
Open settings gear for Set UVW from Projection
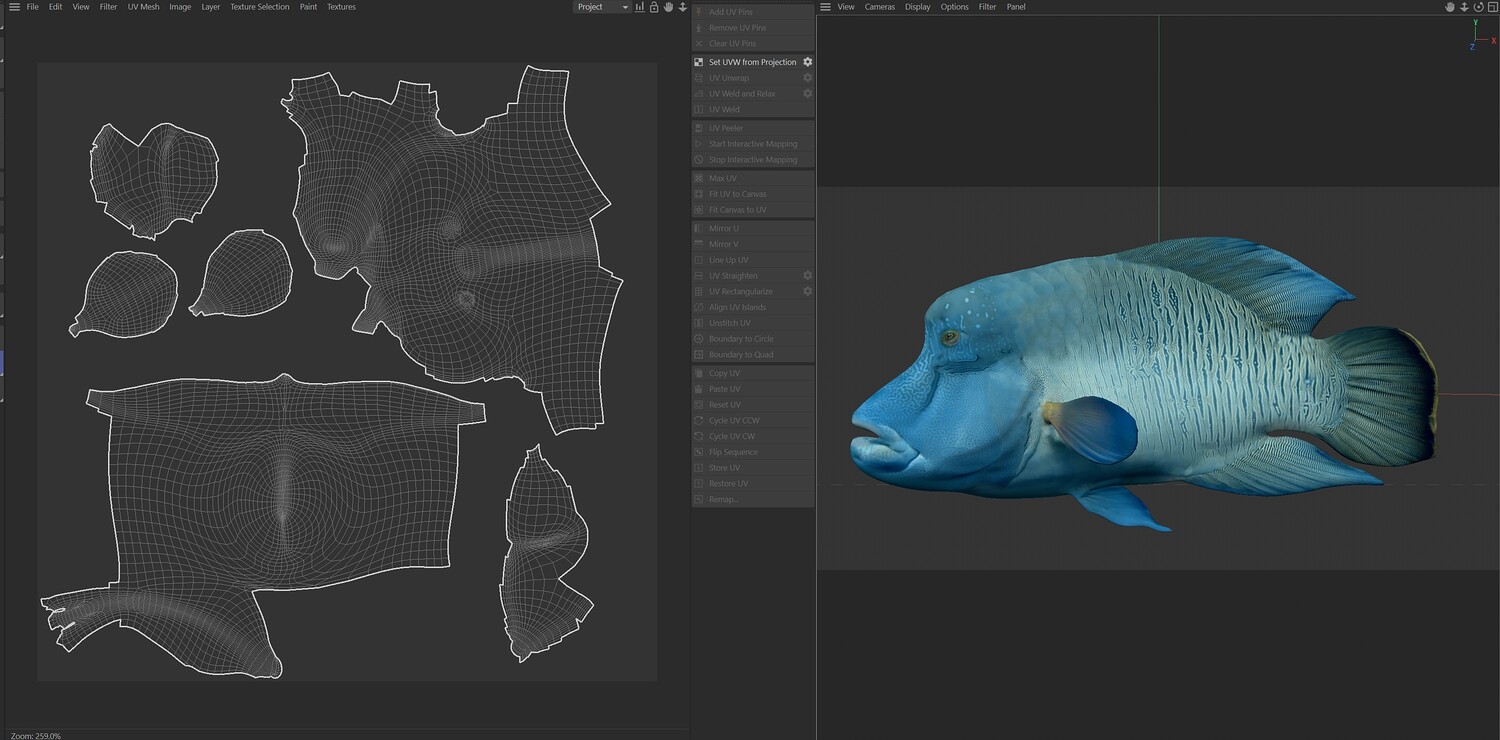coord(808,62)
